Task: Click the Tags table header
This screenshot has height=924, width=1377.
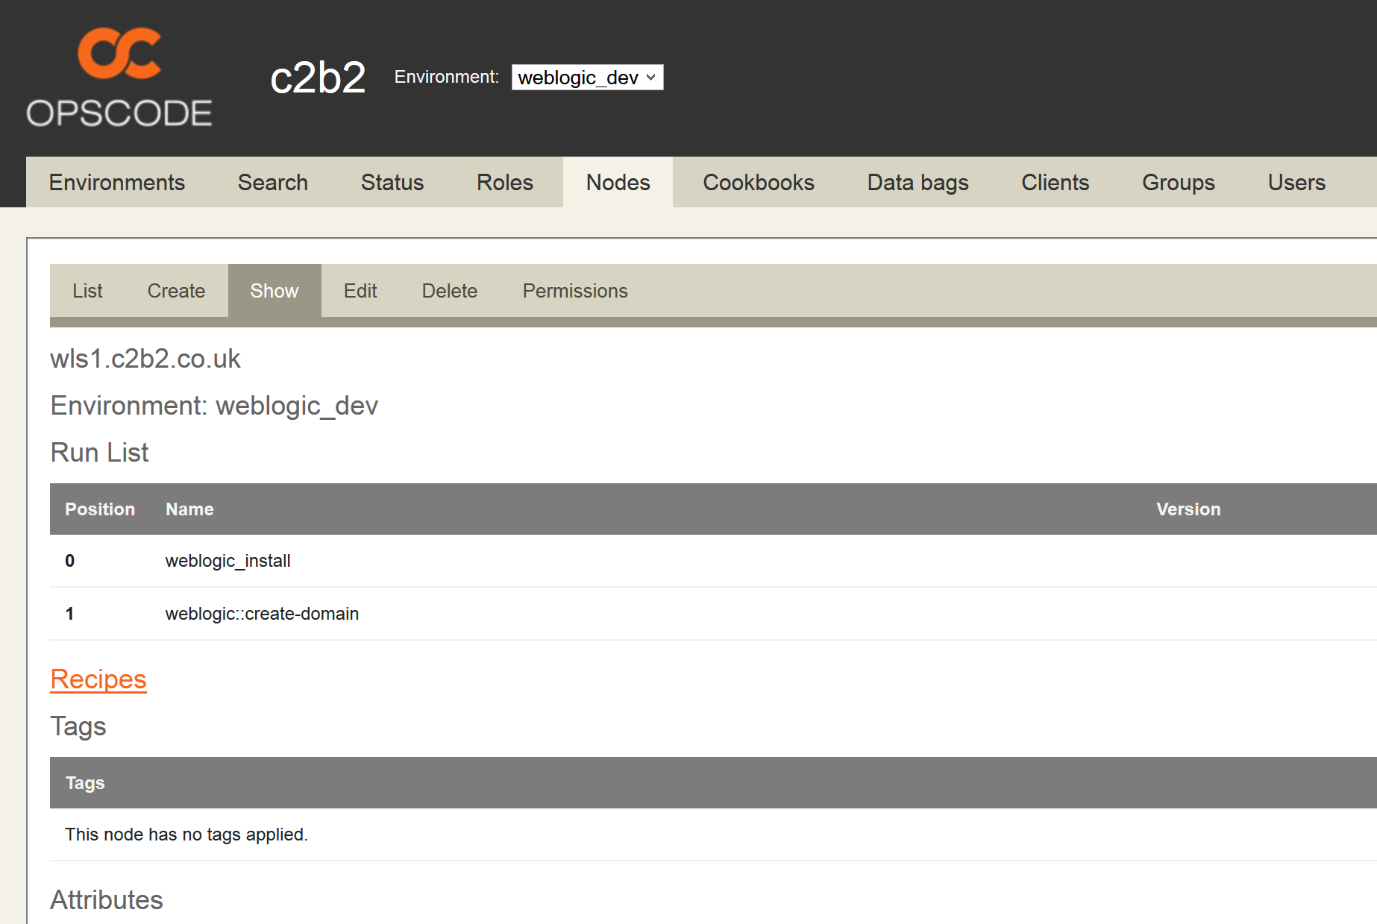Action: pos(85,783)
